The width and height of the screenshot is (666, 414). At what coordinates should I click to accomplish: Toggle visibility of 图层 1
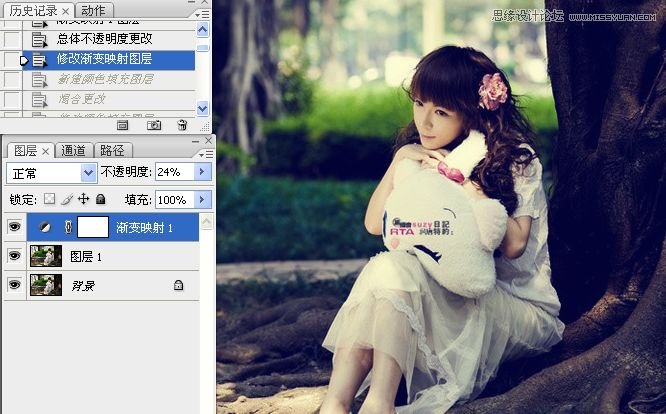click(14, 257)
